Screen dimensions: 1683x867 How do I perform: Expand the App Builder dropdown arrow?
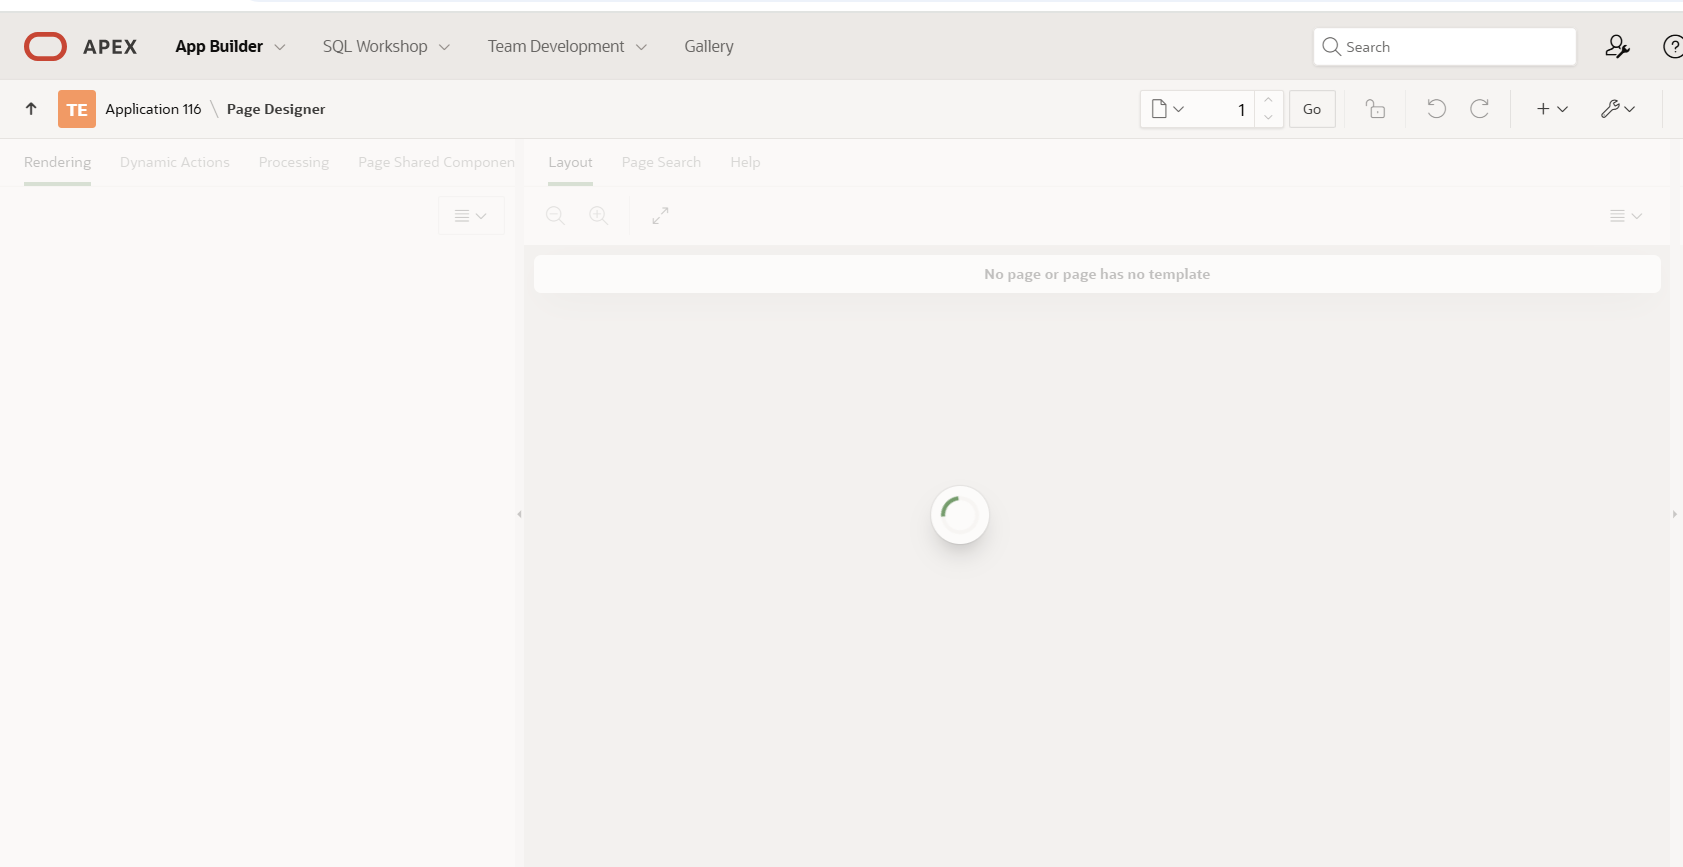click(x=280, y=47)
